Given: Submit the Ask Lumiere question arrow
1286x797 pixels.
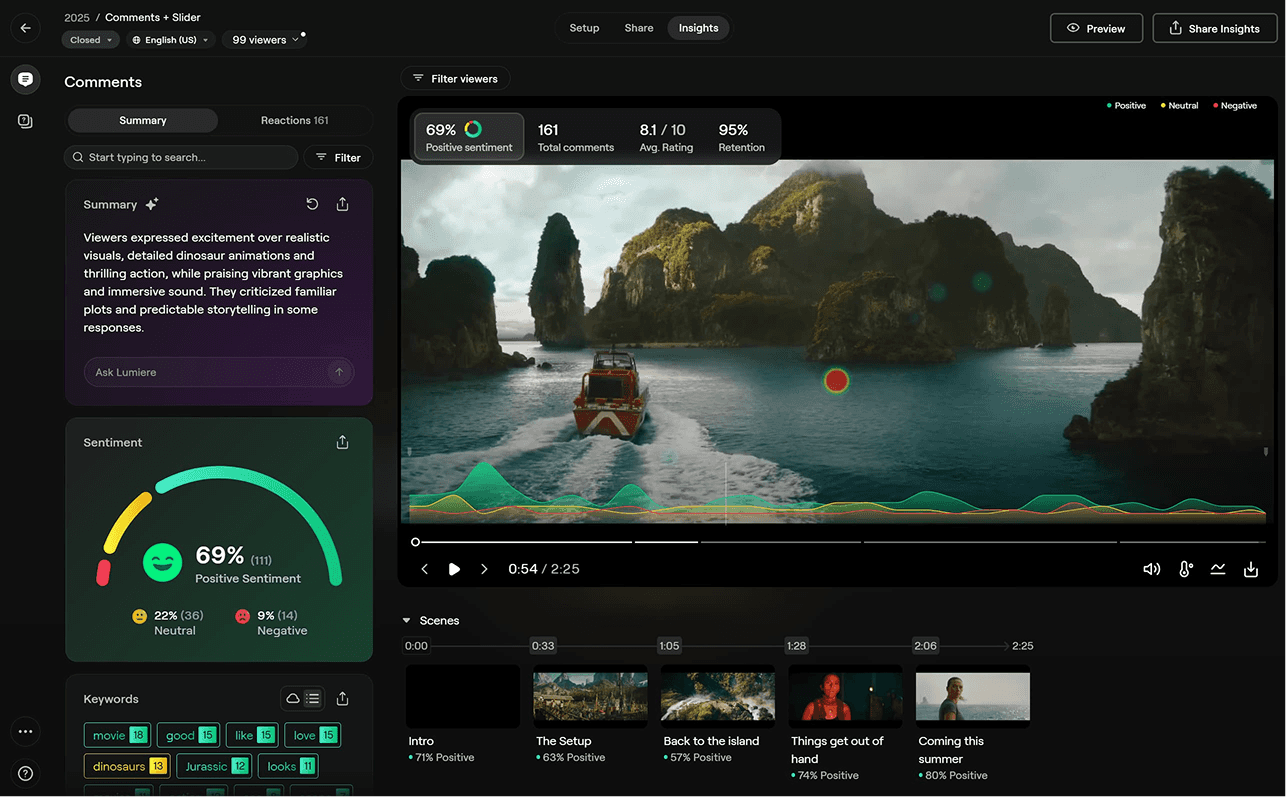Looking at the screenshot, I should tap(339, 372).
